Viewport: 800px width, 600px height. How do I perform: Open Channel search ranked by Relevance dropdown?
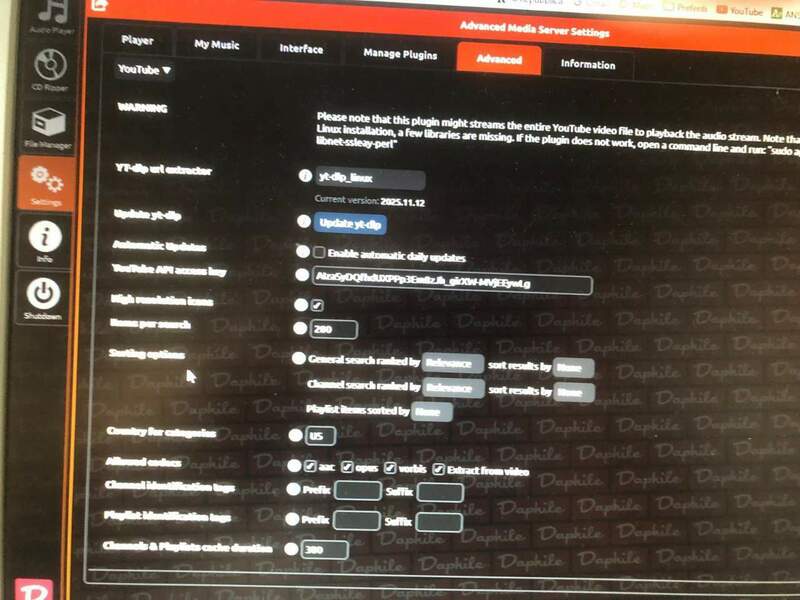tap(452, 388)
